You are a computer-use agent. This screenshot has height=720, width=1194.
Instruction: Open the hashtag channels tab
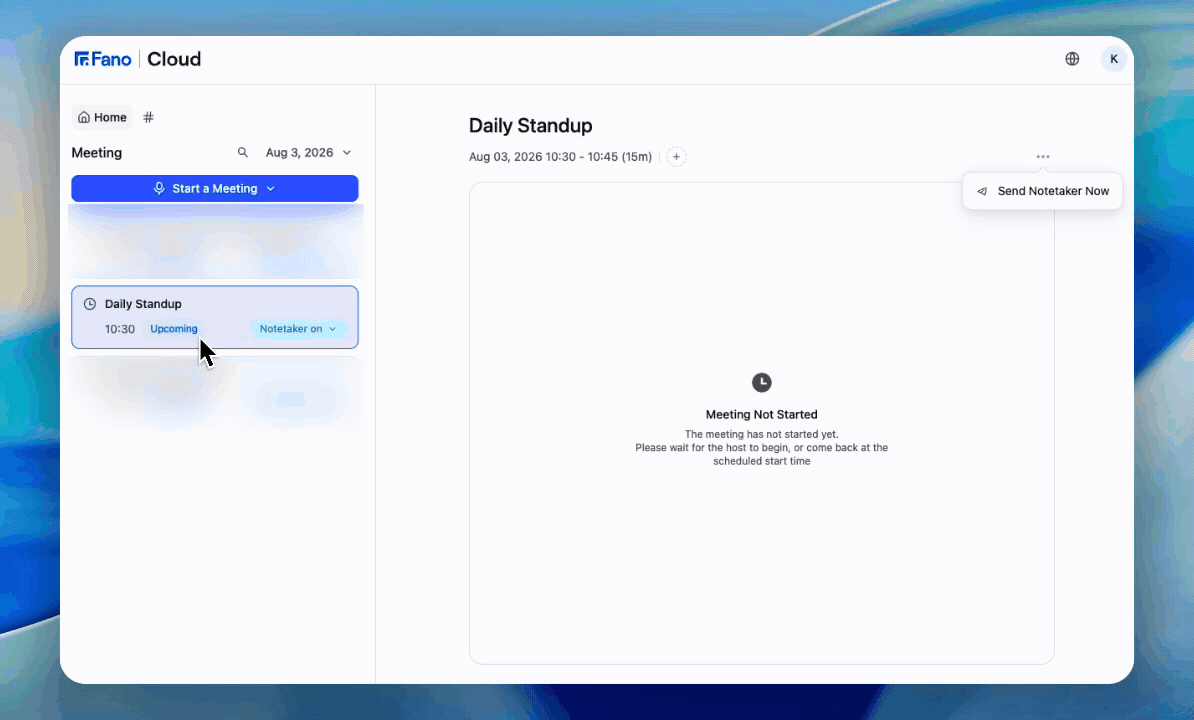(148, 117)
